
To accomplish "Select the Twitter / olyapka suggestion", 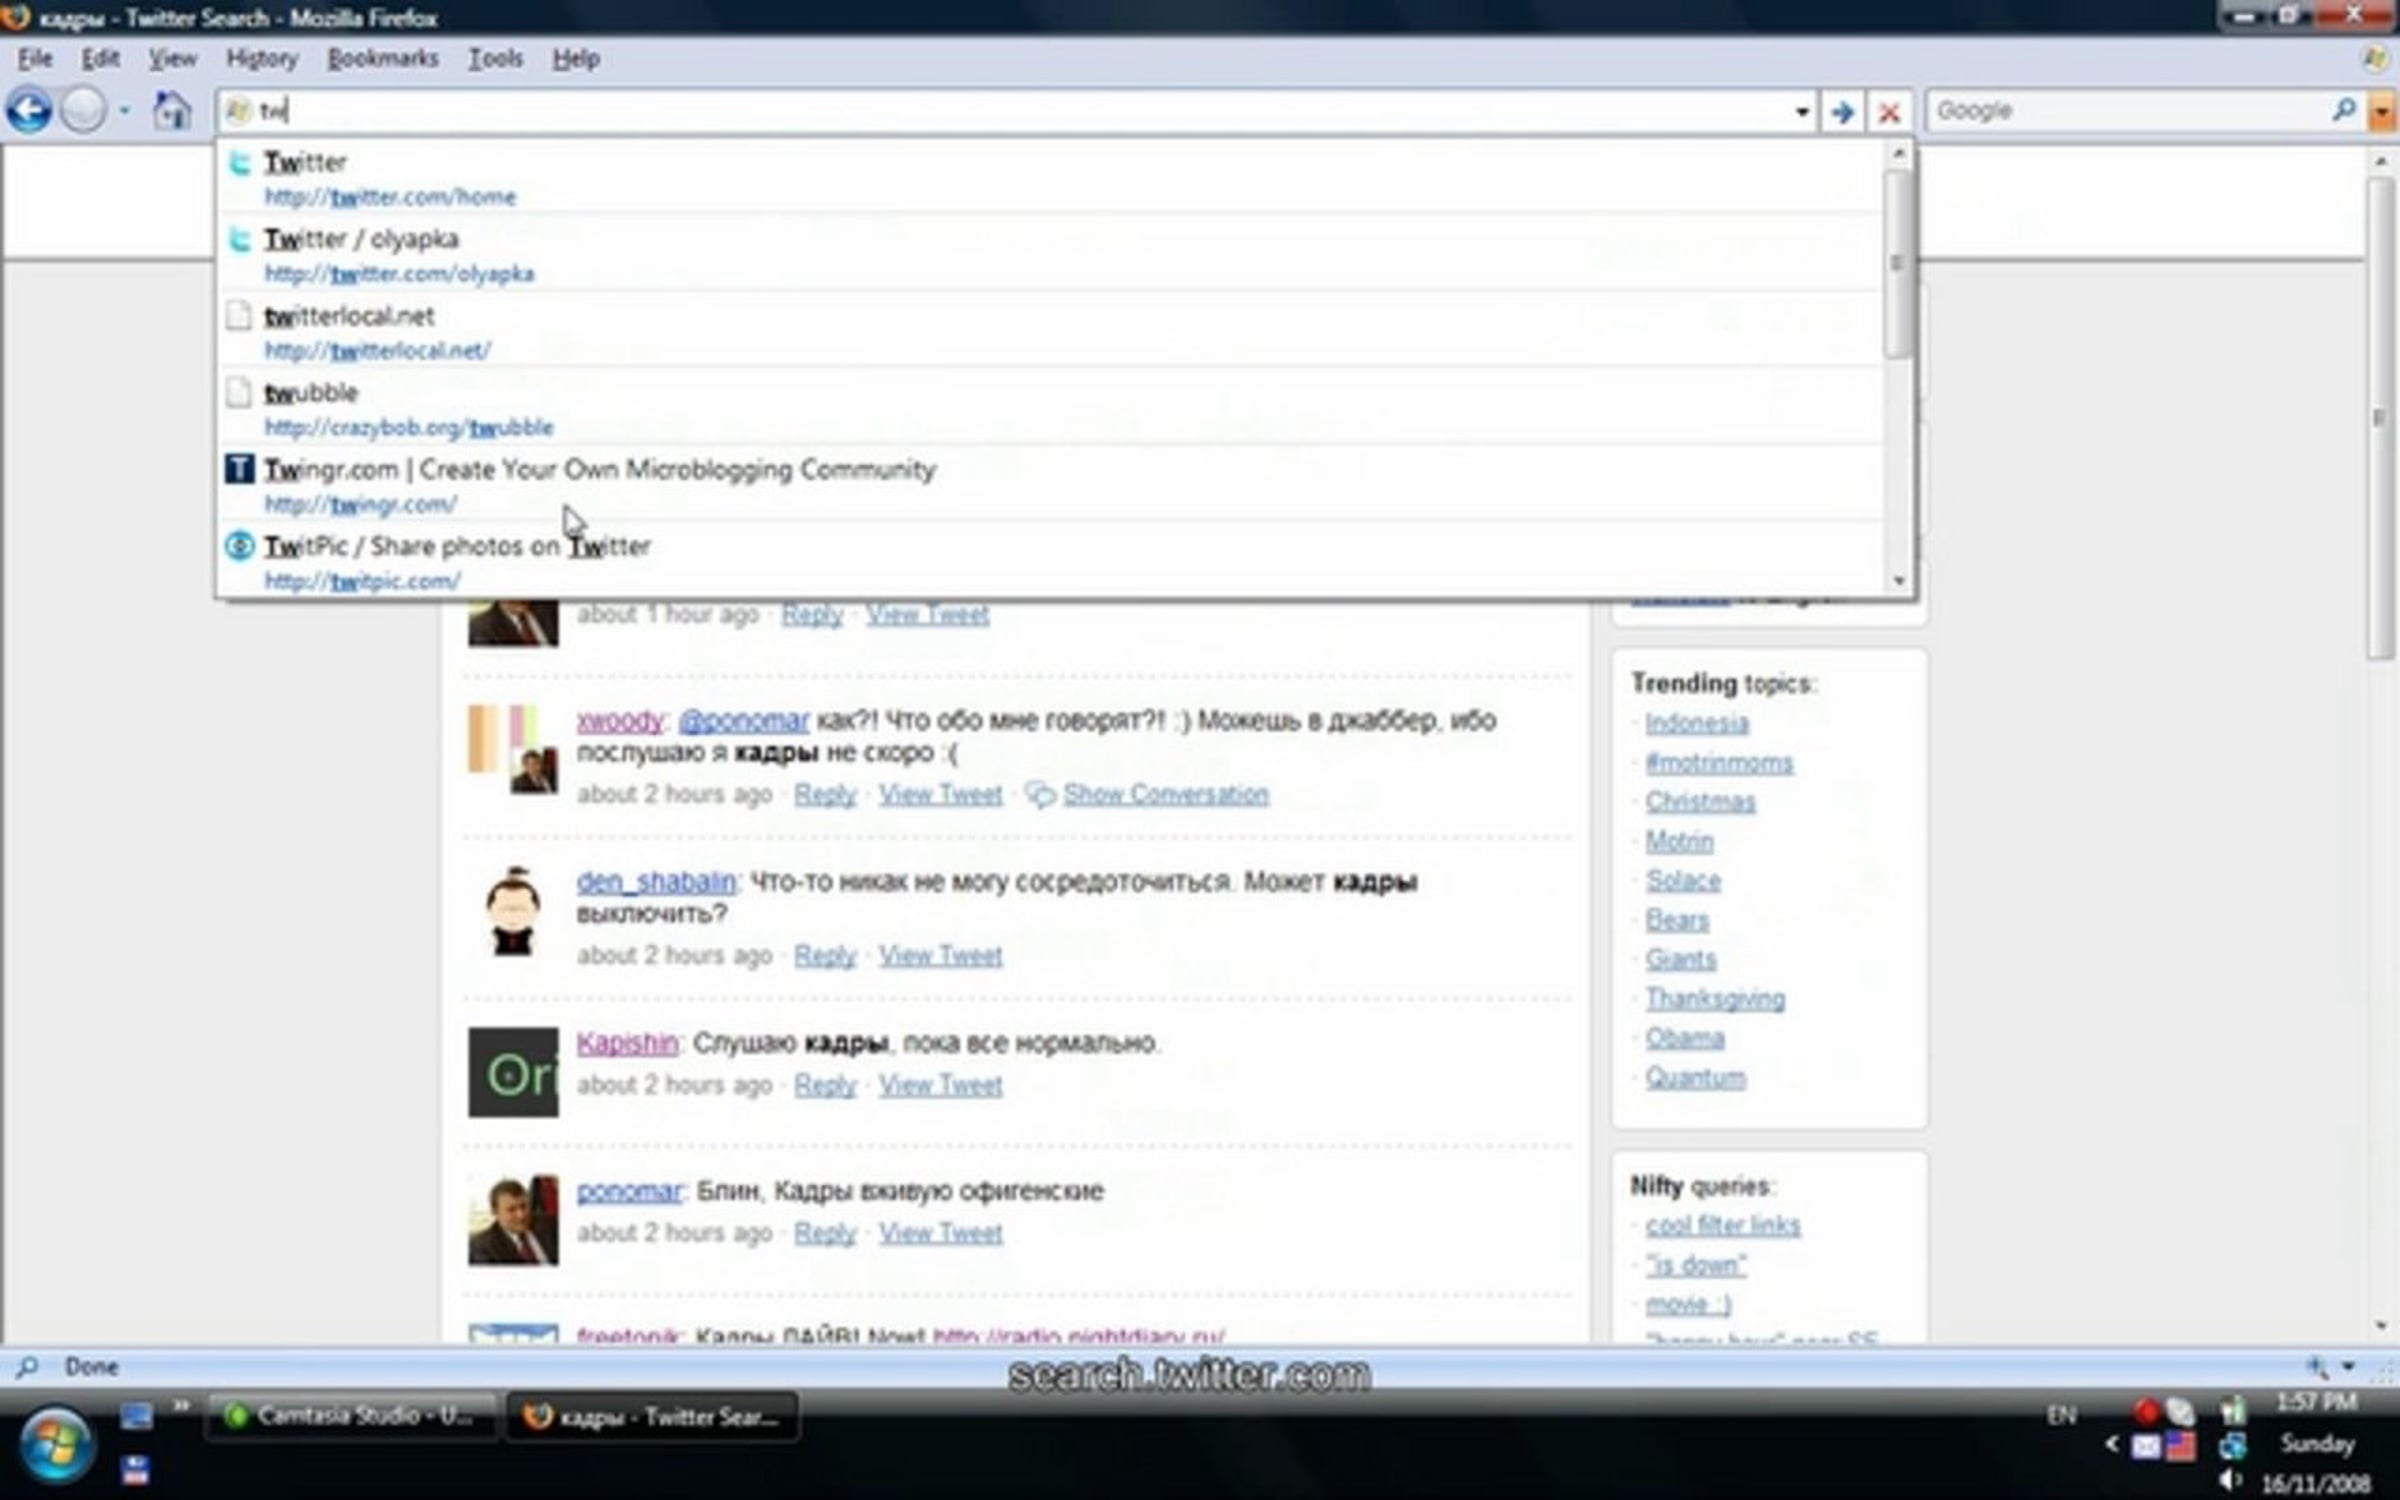I will click(x=1050, y=254).
